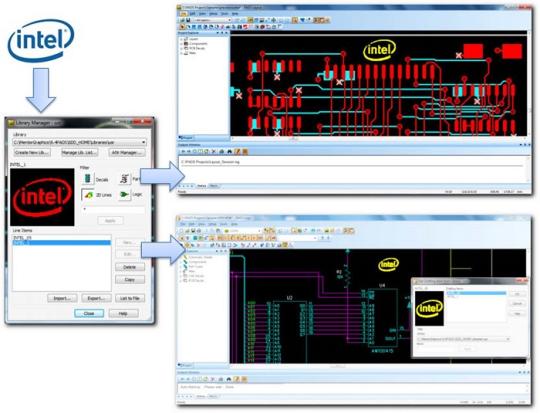Open File menu in PADS Logic window
This screenshot has width=540, height=413.
coord(183,224)
